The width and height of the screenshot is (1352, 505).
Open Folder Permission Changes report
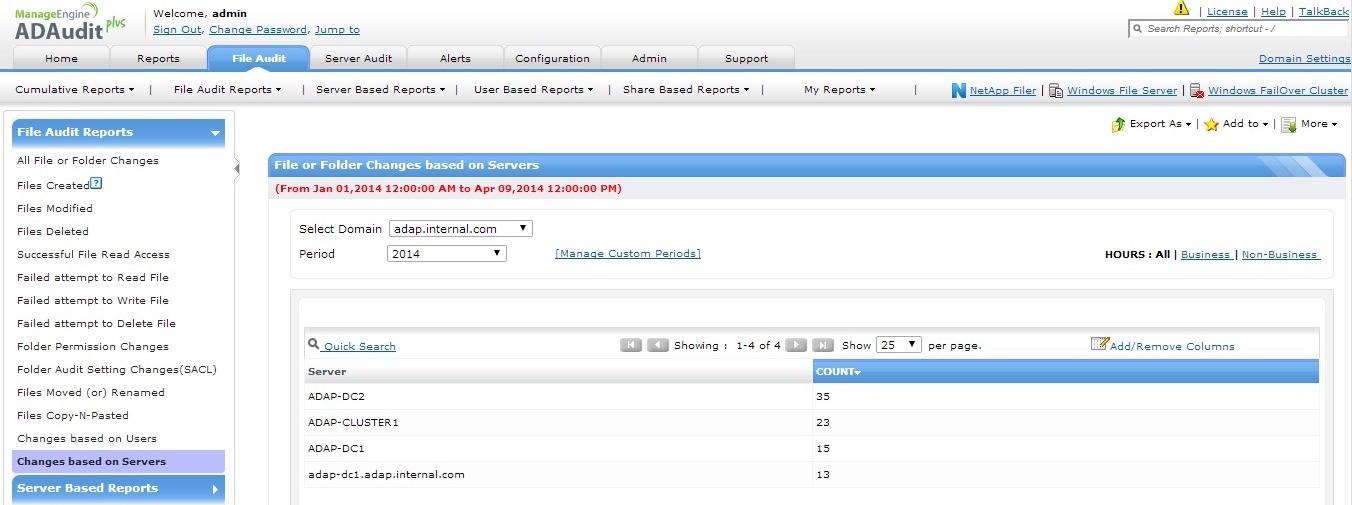coord(93,346)
